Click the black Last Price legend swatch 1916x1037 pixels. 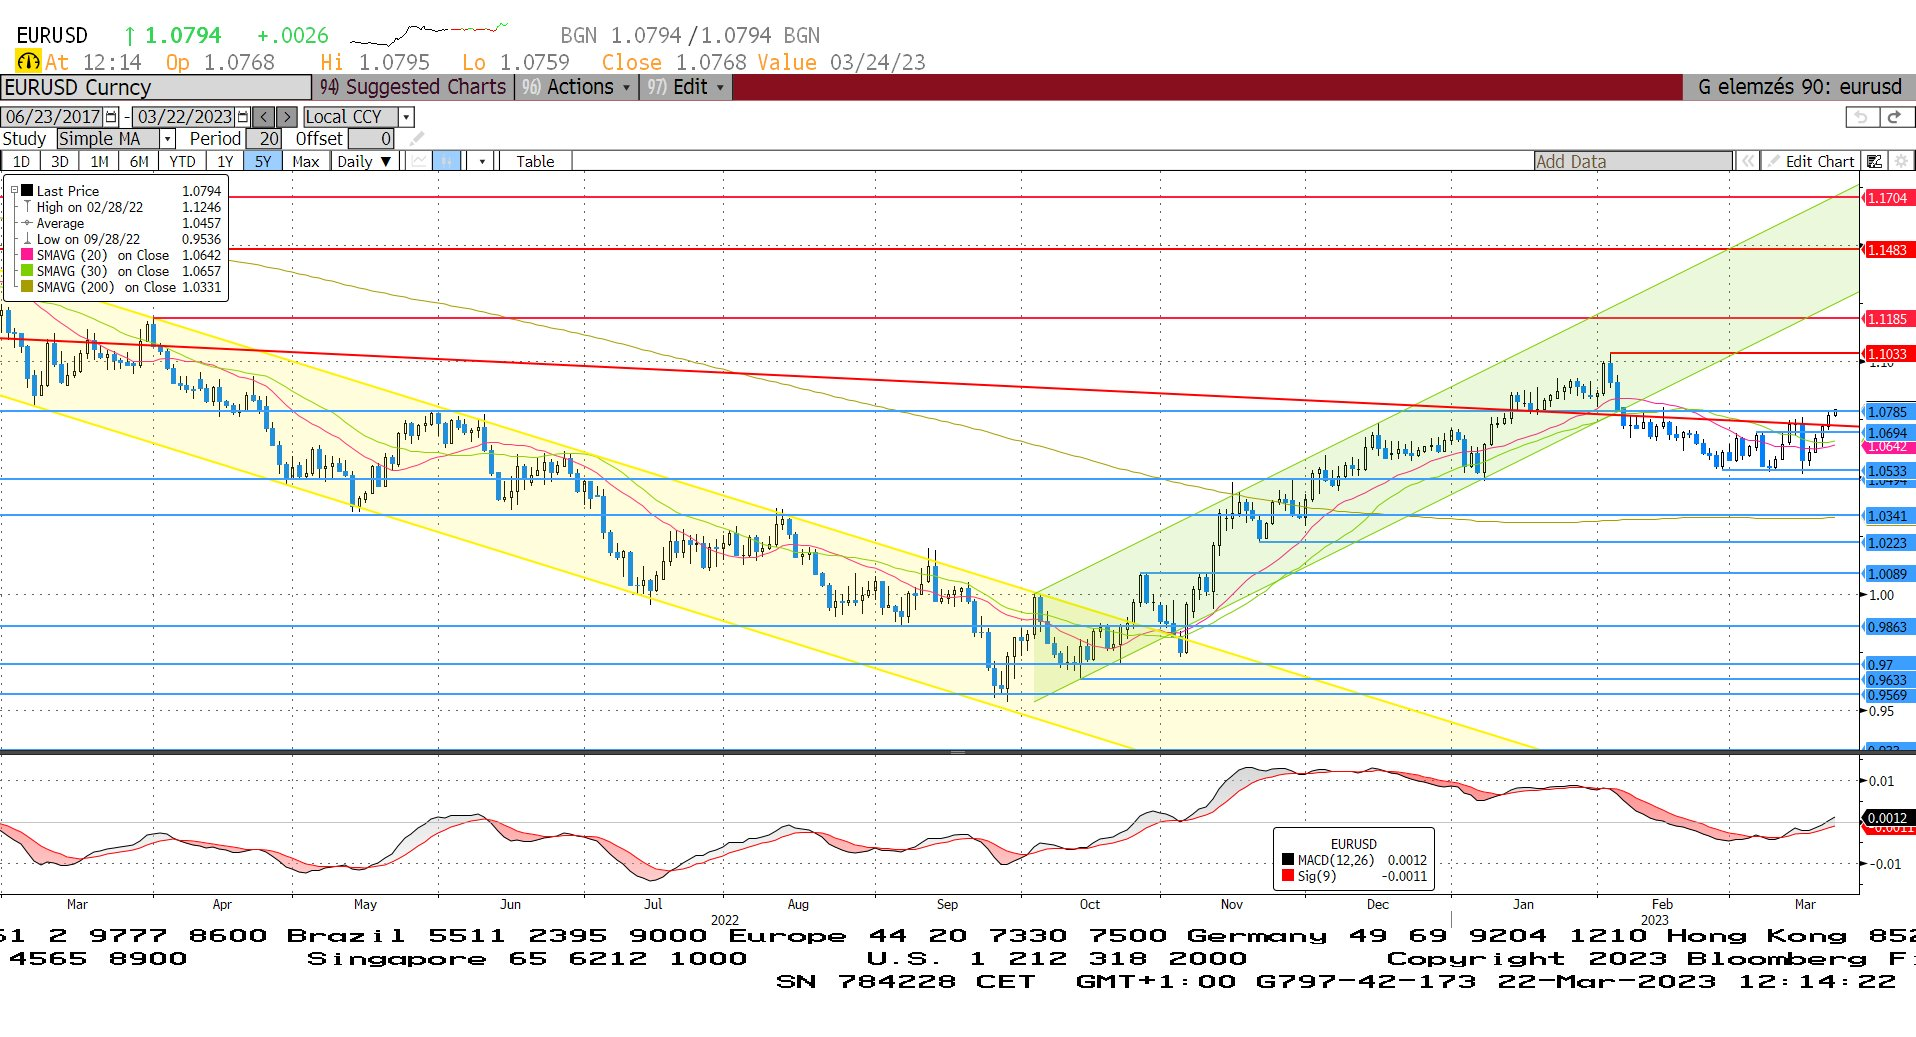[x=27, y=190]
